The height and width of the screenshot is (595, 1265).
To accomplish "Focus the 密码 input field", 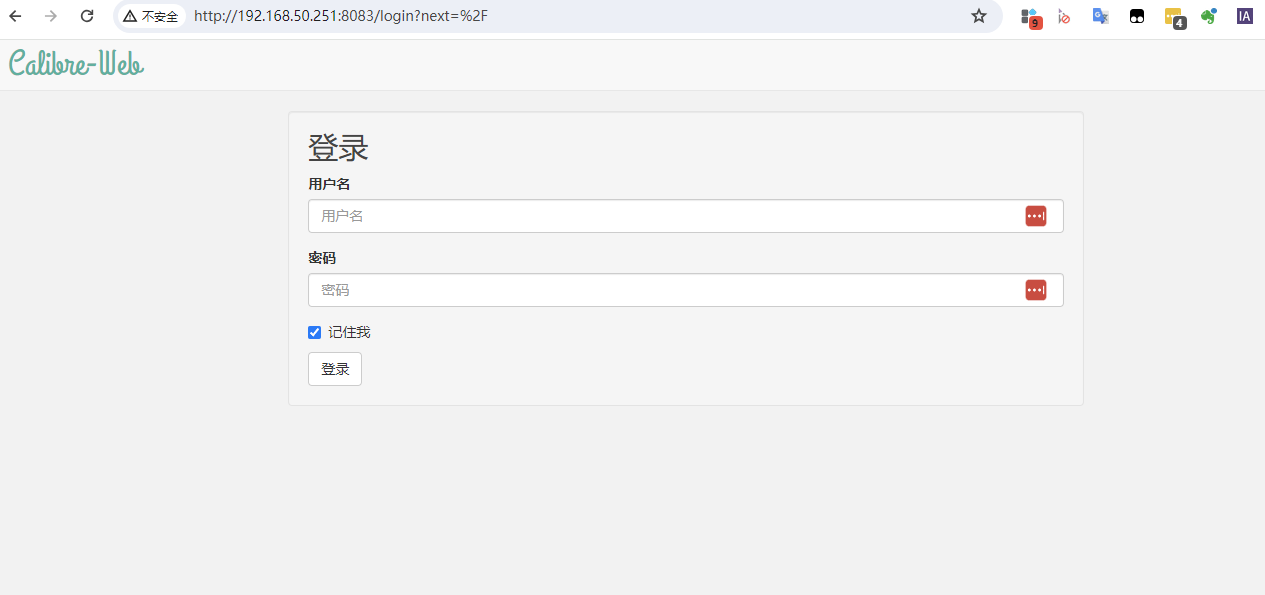I will pyautogui.click(x=660, y=290).
